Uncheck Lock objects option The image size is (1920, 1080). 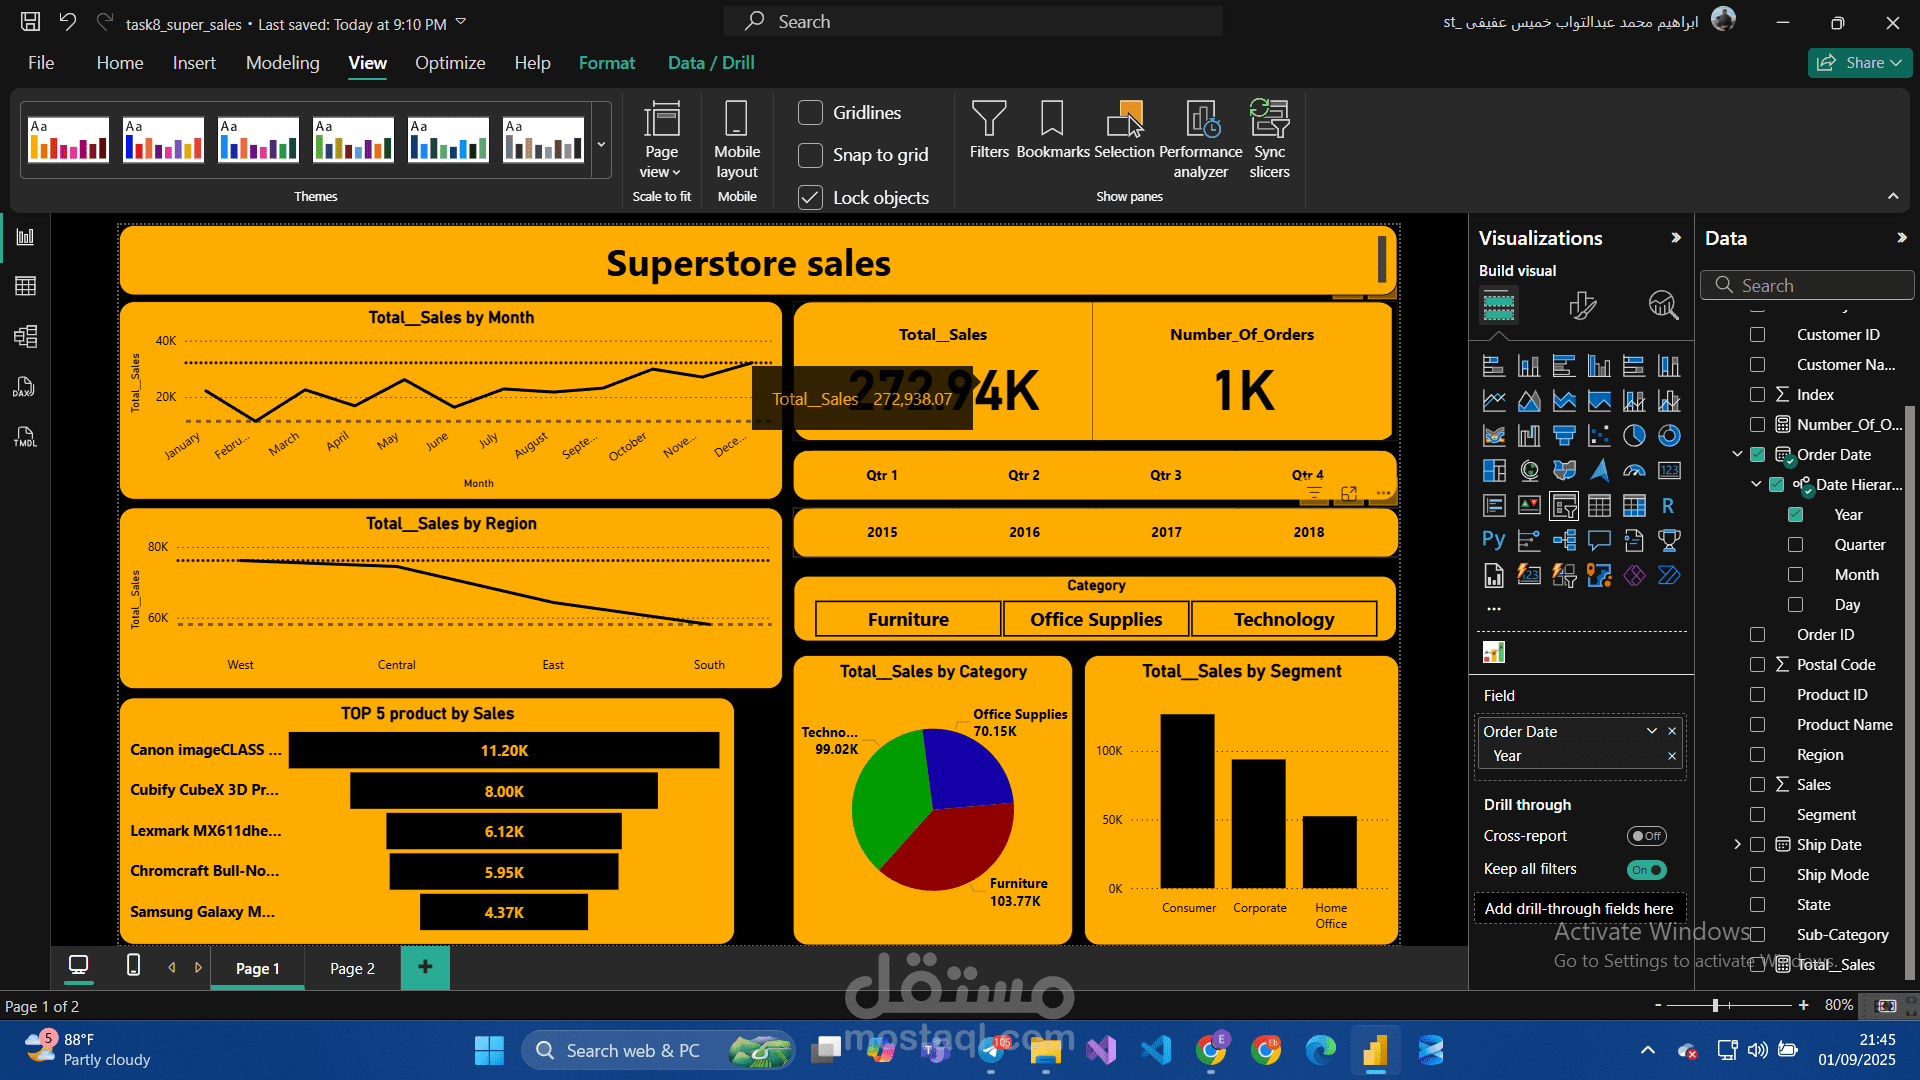pos(810,198)
